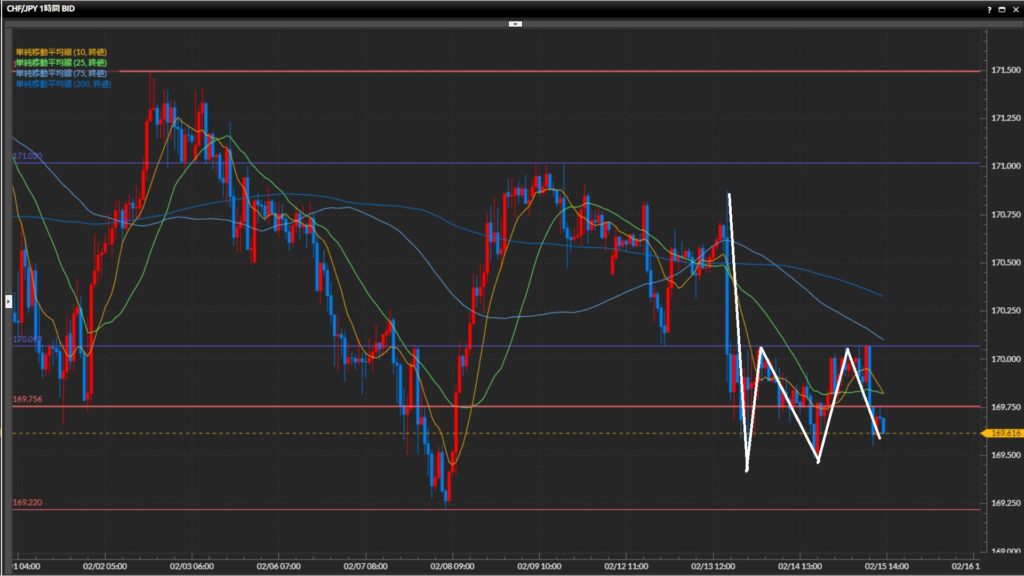Select the 10-period moving average legend

click(61, 51)
